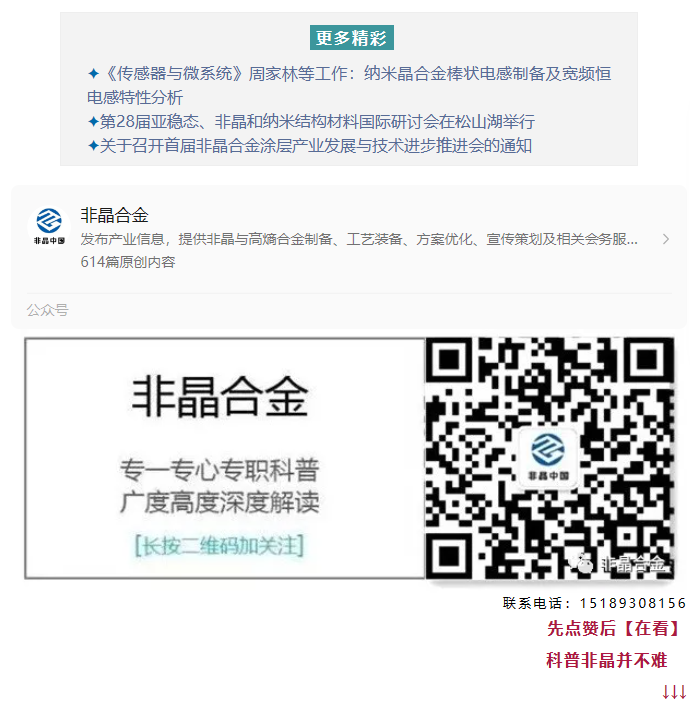This screenshot has width=690, height=715.
Task: Click the 公众号 label below account card
Action: (47, 311)
